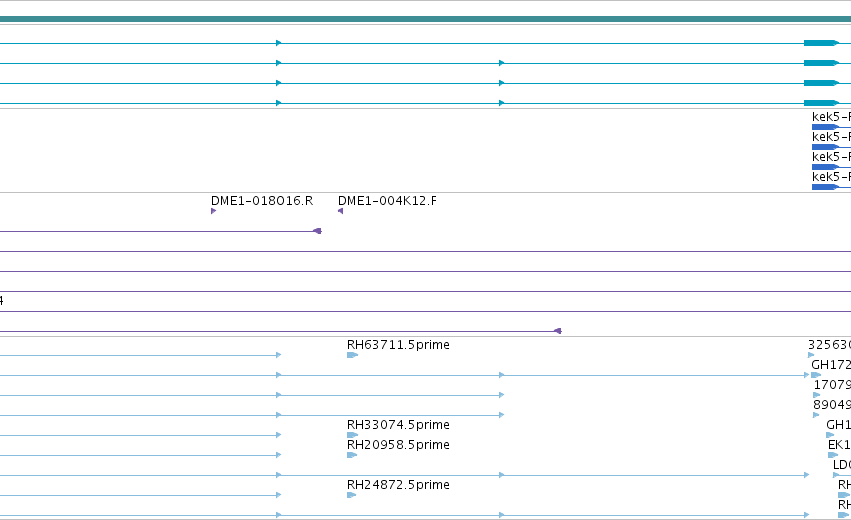Click the purple arrow glyph under DME1-018O16.R
The image size is (851, 520).
213,211
